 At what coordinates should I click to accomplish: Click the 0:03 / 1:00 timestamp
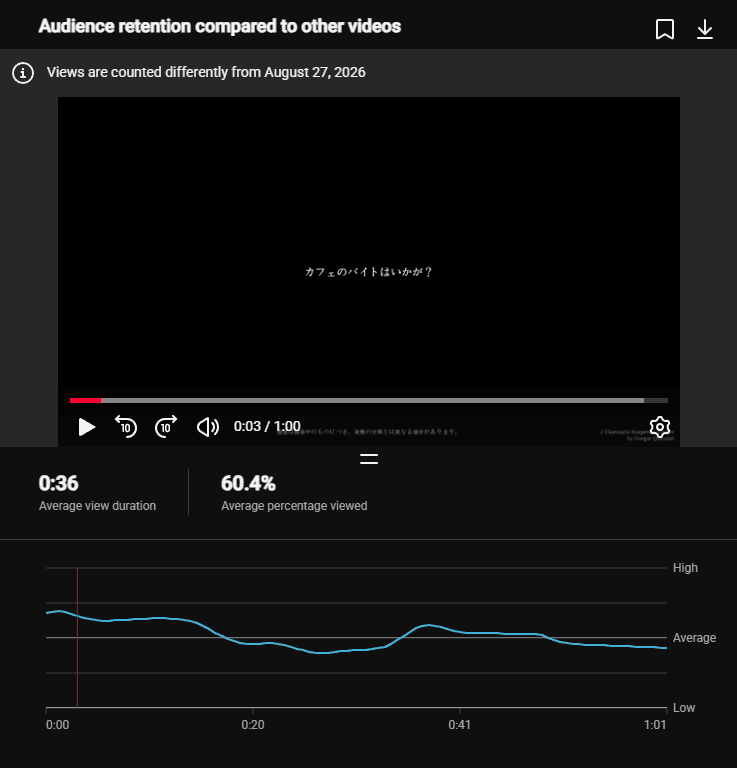click(x=267, y=426)
